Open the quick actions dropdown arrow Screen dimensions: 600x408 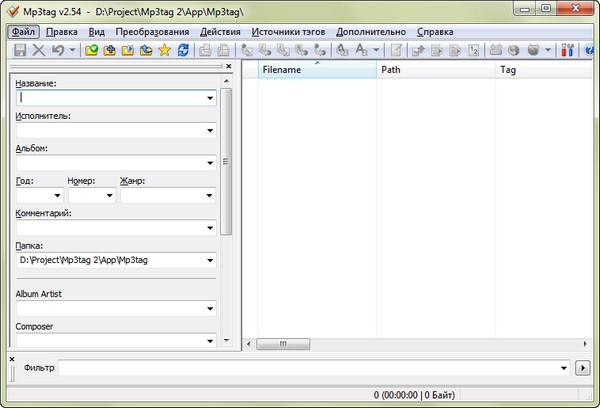pyautogui.click(x=376, y=50)
